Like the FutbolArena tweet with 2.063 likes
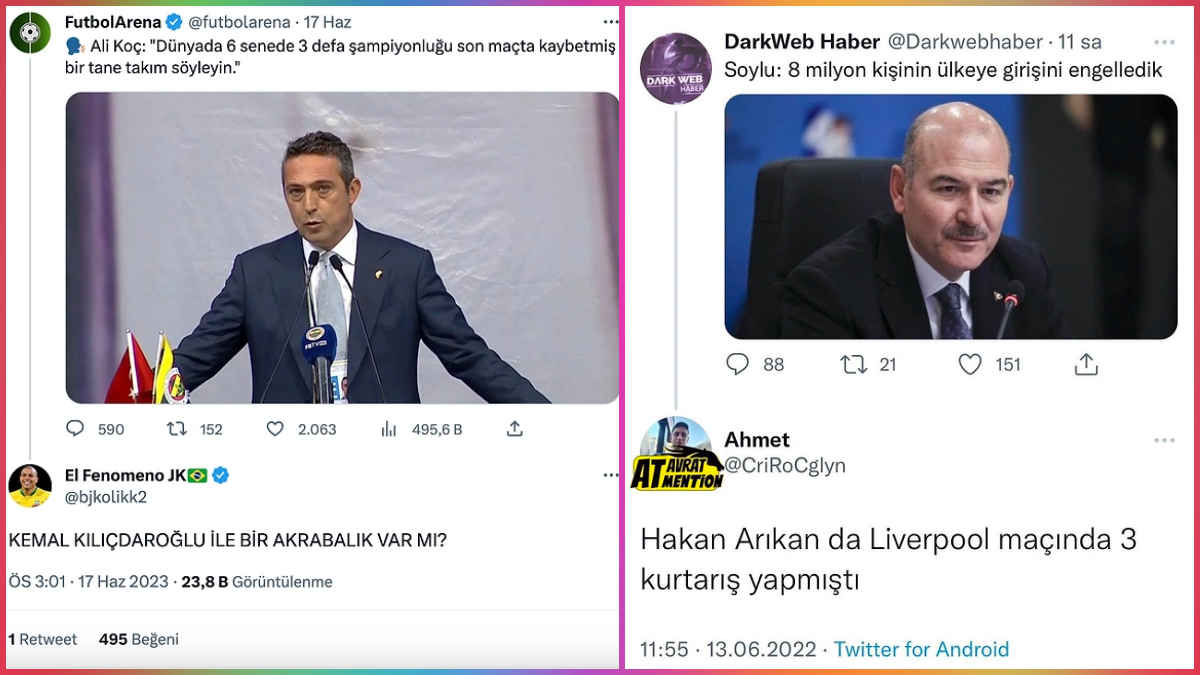The width and height of the screenshot is (1200, 675). 275,429
